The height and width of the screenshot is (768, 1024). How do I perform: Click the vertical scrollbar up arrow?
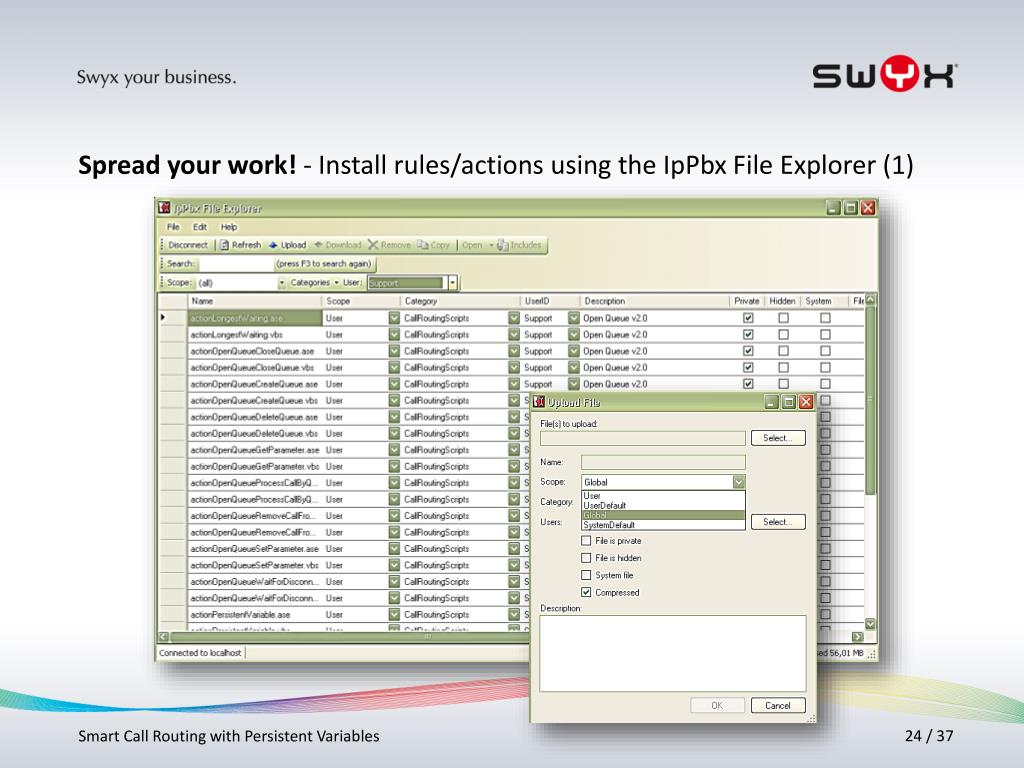click(x=870, y=300)
